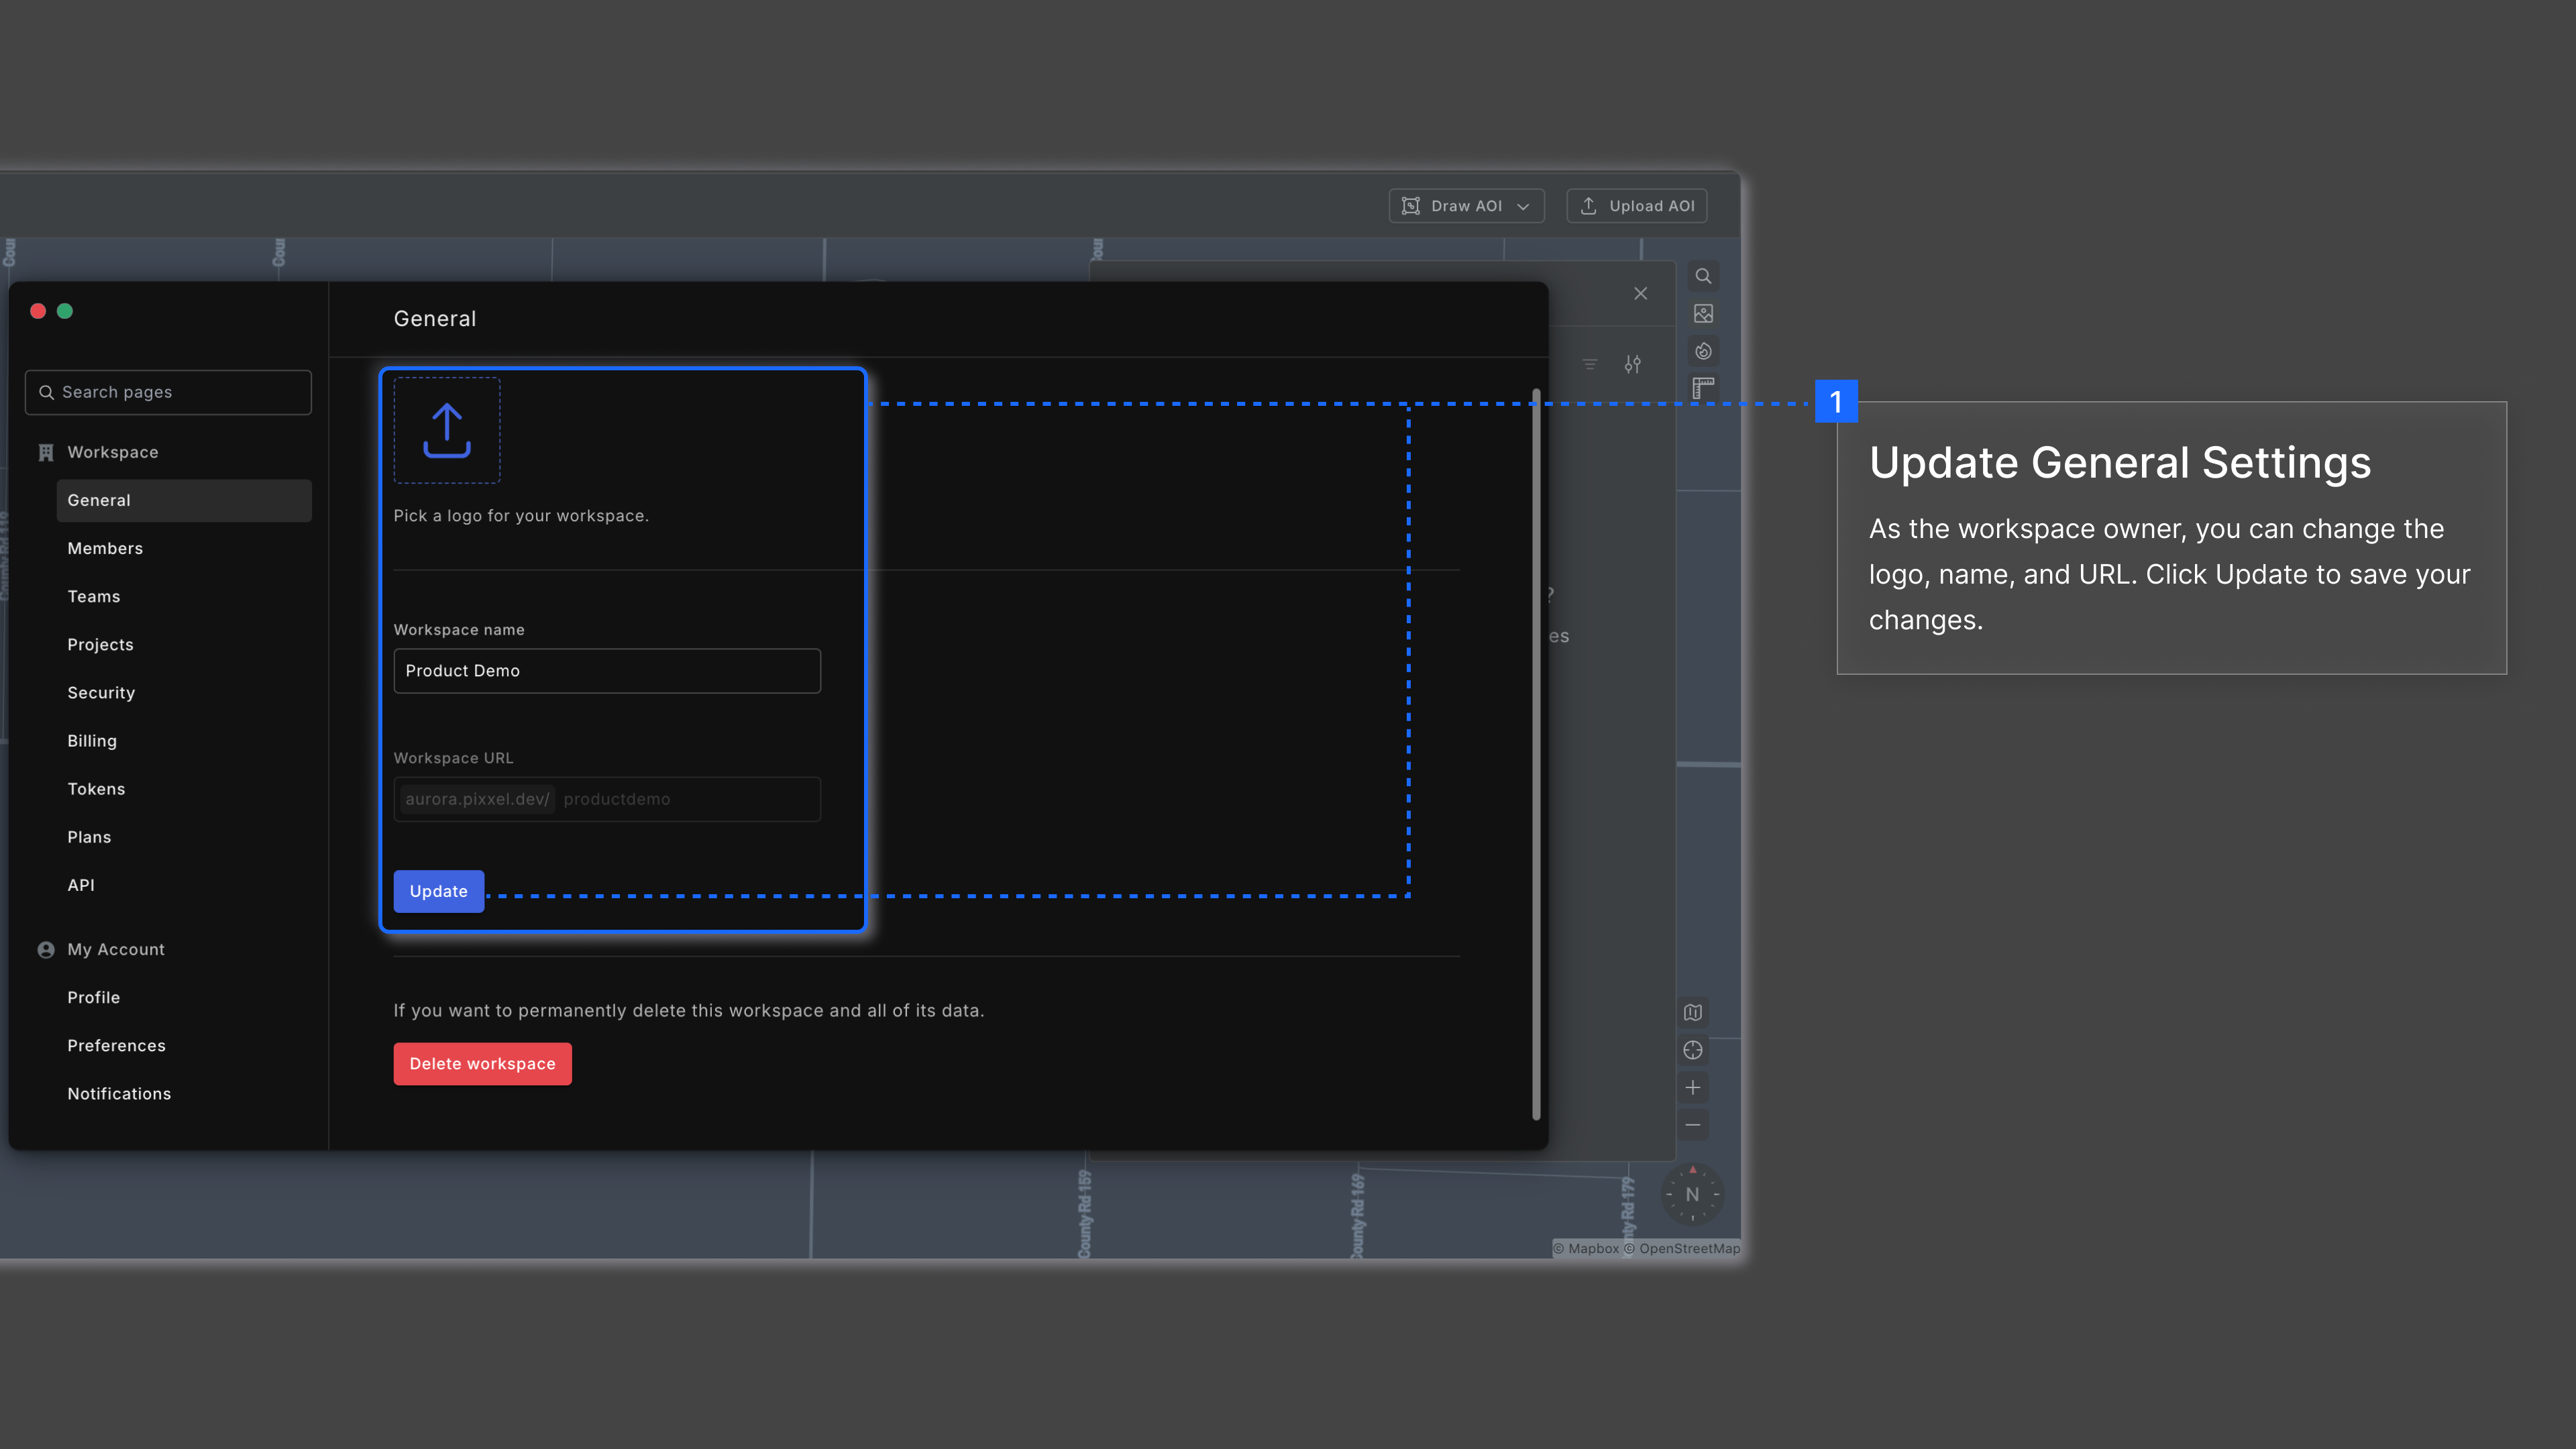Zoom in with the plus icon

coord(1692,1087)
